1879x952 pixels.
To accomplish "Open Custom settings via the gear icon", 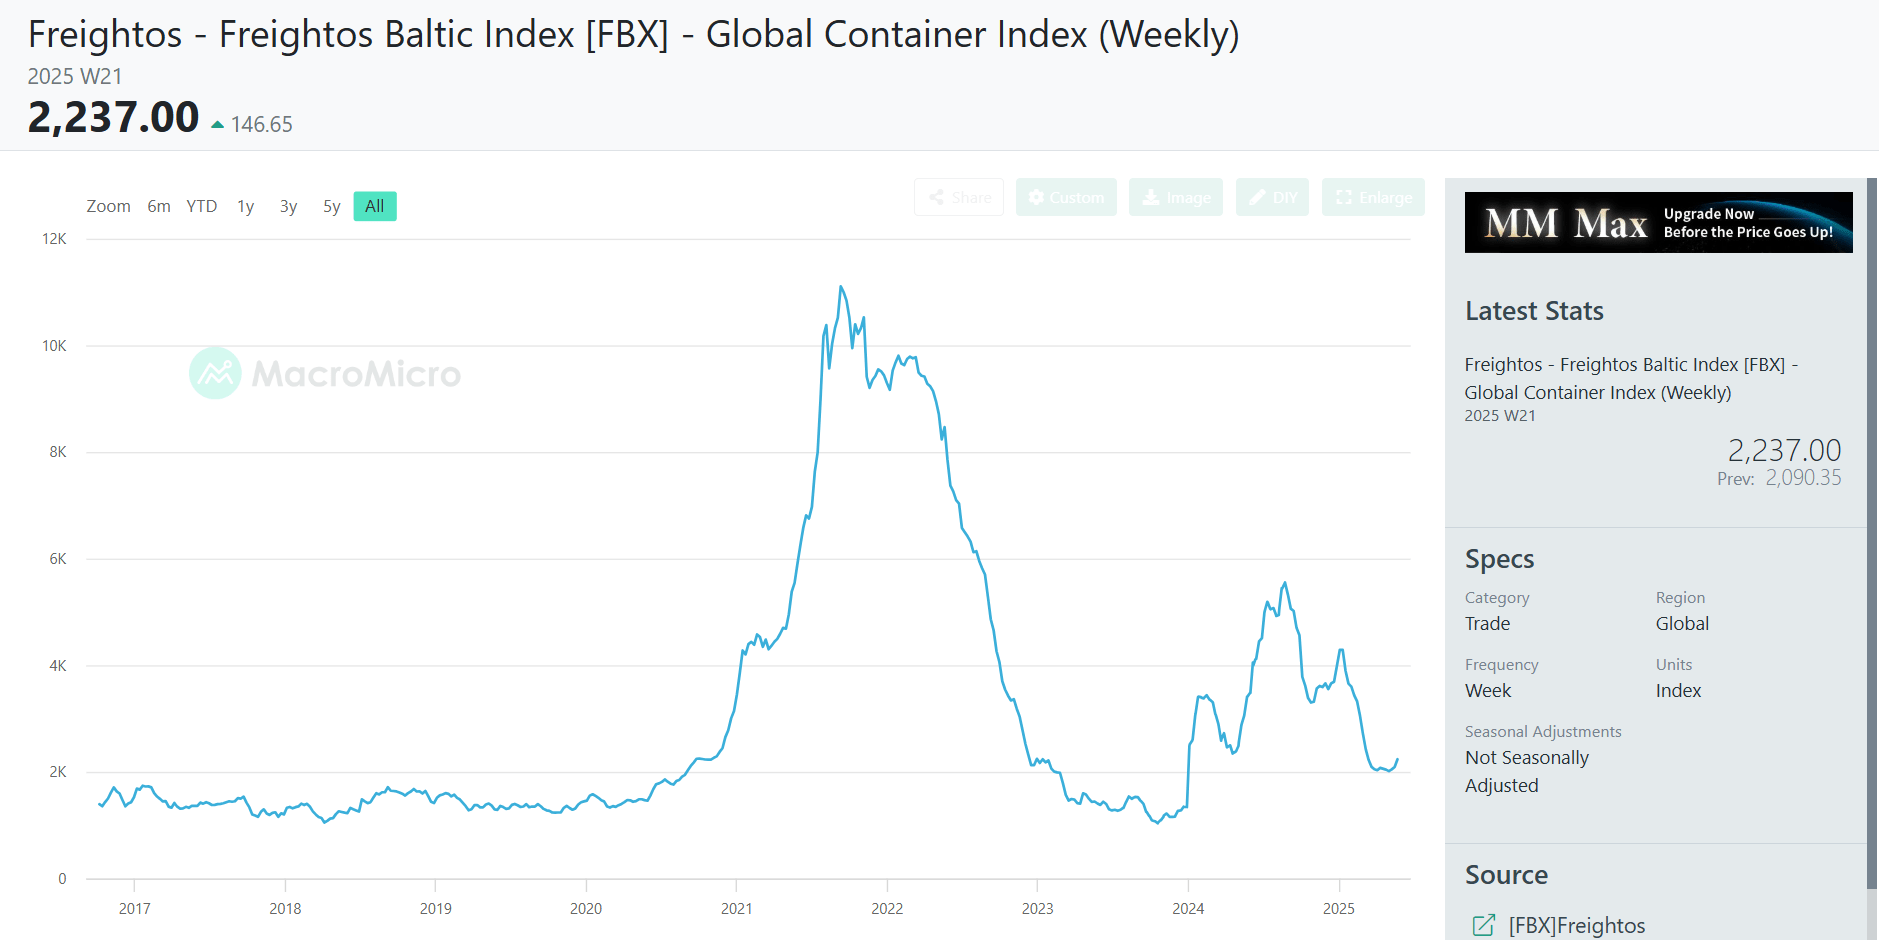I will tap(1036, 197).
